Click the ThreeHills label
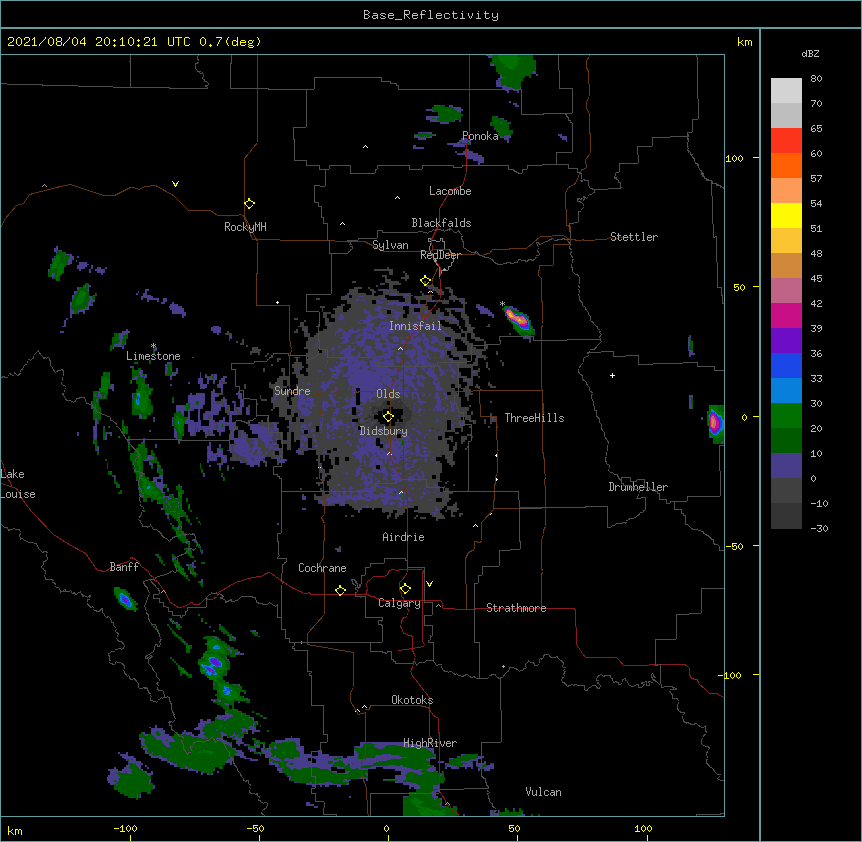The width and height of the screenshot is (862, 842). pos(534,418)
